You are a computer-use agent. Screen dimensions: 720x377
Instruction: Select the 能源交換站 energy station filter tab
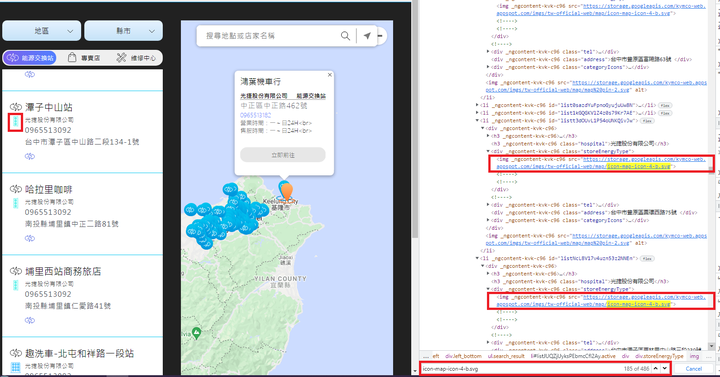pos(30,58)
